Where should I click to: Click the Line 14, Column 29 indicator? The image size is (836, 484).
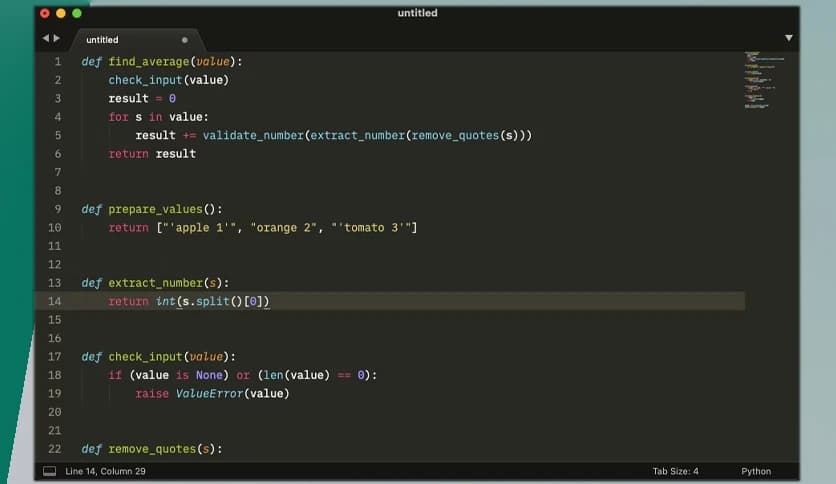[105, 471]
